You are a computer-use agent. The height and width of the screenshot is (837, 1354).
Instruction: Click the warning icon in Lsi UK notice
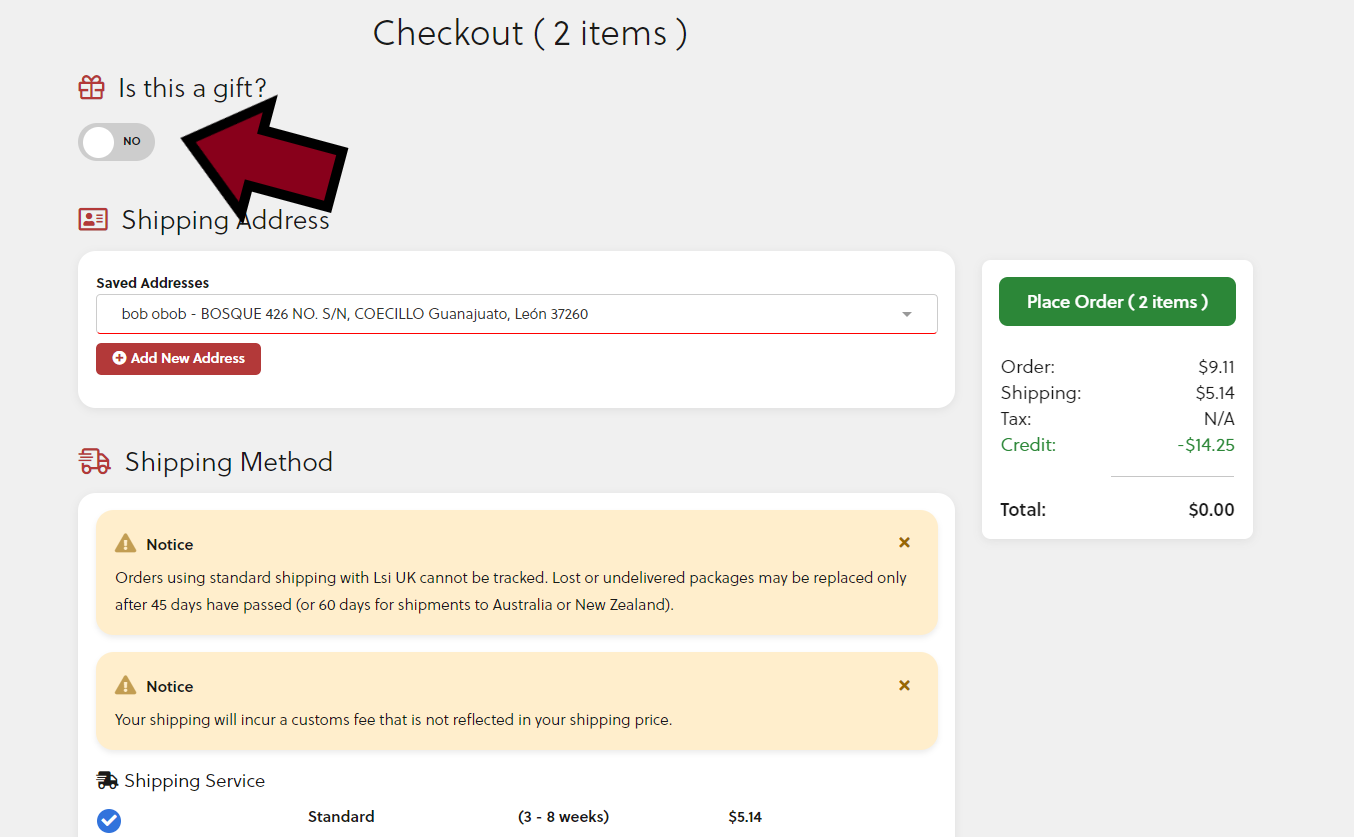click(125, 544)
